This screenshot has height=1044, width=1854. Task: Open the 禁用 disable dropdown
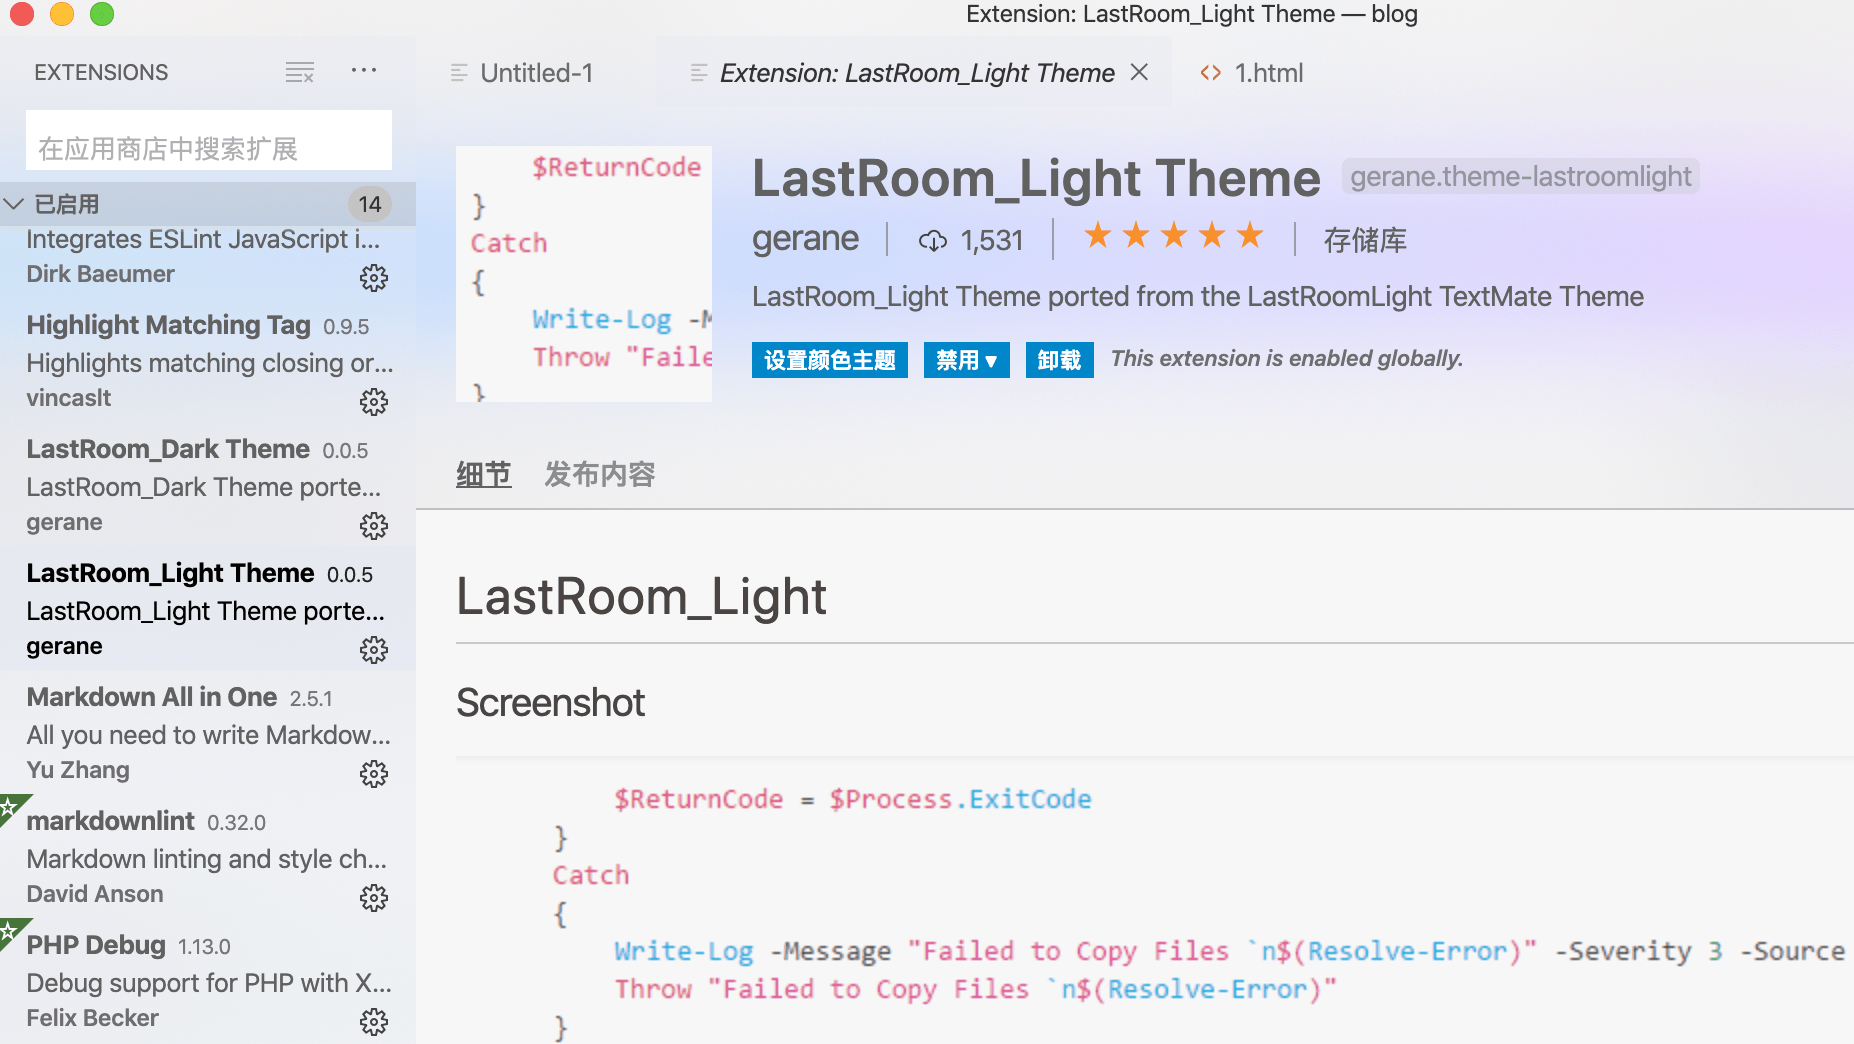point(966,360)
